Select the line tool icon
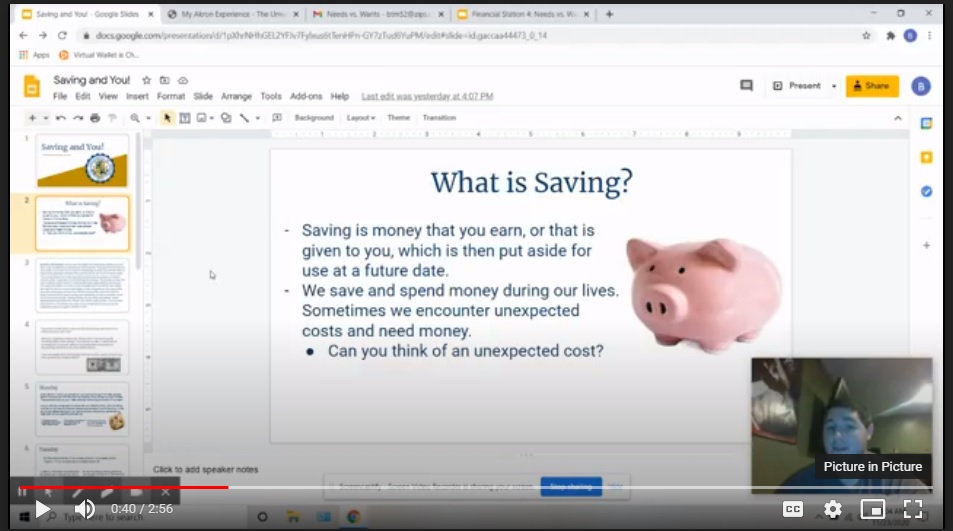This screenshot has height=531, width=953. coord(244,118)
